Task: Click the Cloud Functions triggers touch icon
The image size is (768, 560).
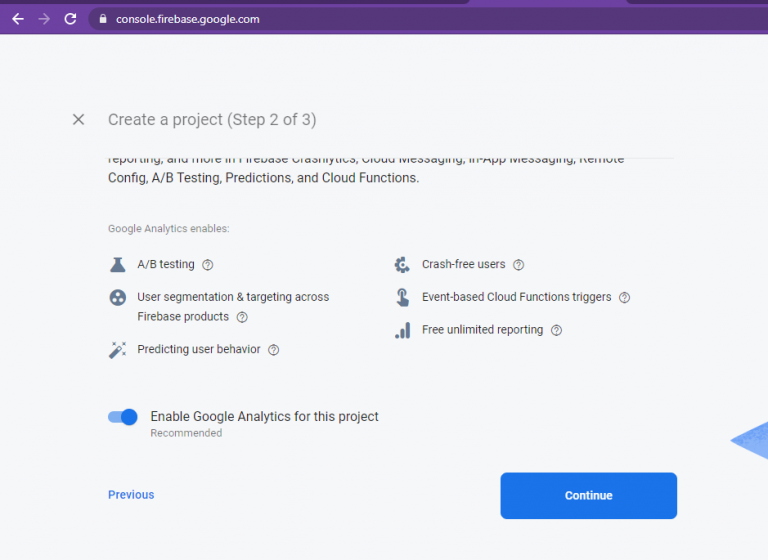Action: [403, 297]
